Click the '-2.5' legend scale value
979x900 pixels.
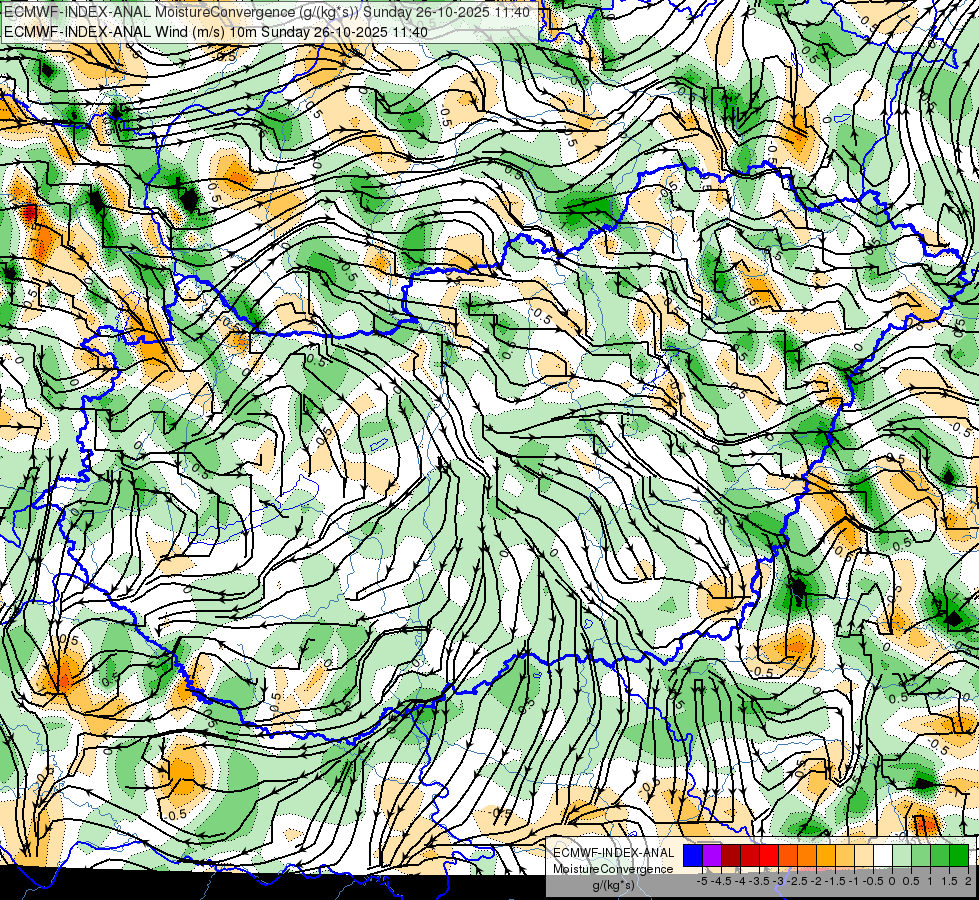tap(797, 881)
